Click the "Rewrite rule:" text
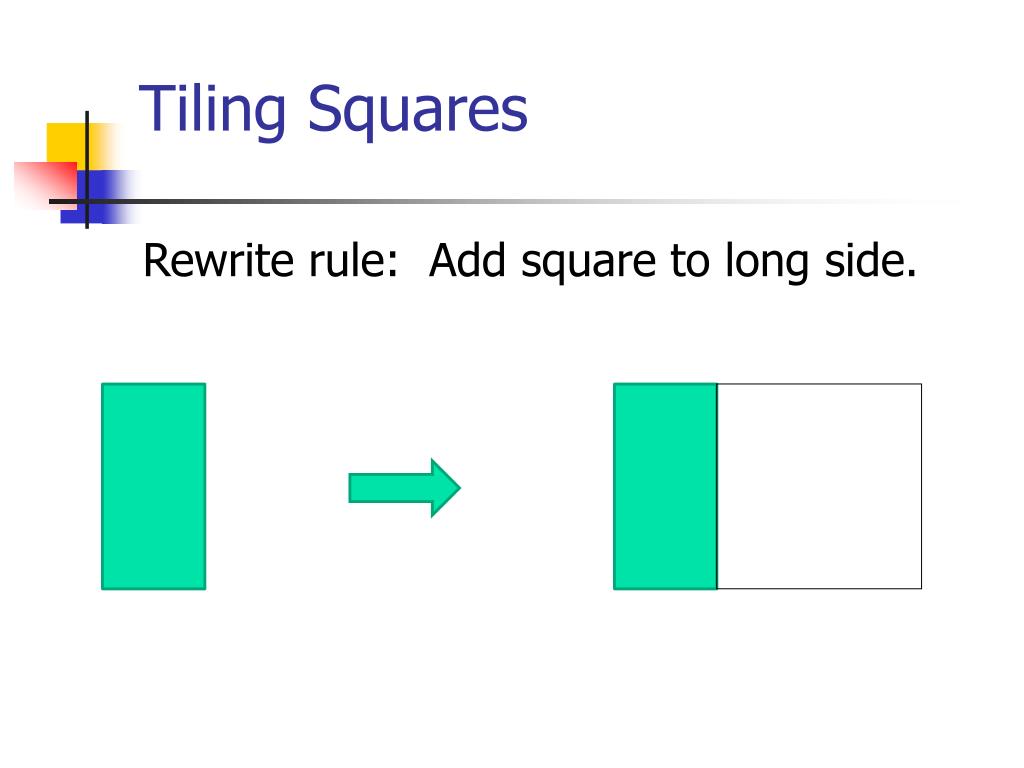The height and width of the screenshot is (768, 1024). pyautogui.click(x=270, y=261)
